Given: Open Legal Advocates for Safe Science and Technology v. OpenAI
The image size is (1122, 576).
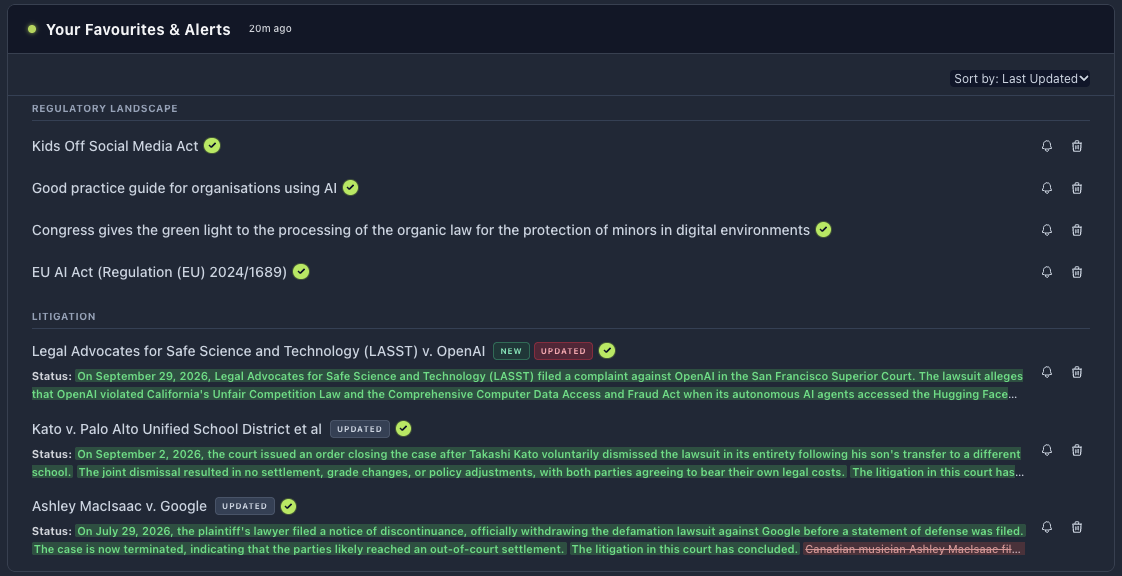Looking at the screenshot, I should 258,351.
